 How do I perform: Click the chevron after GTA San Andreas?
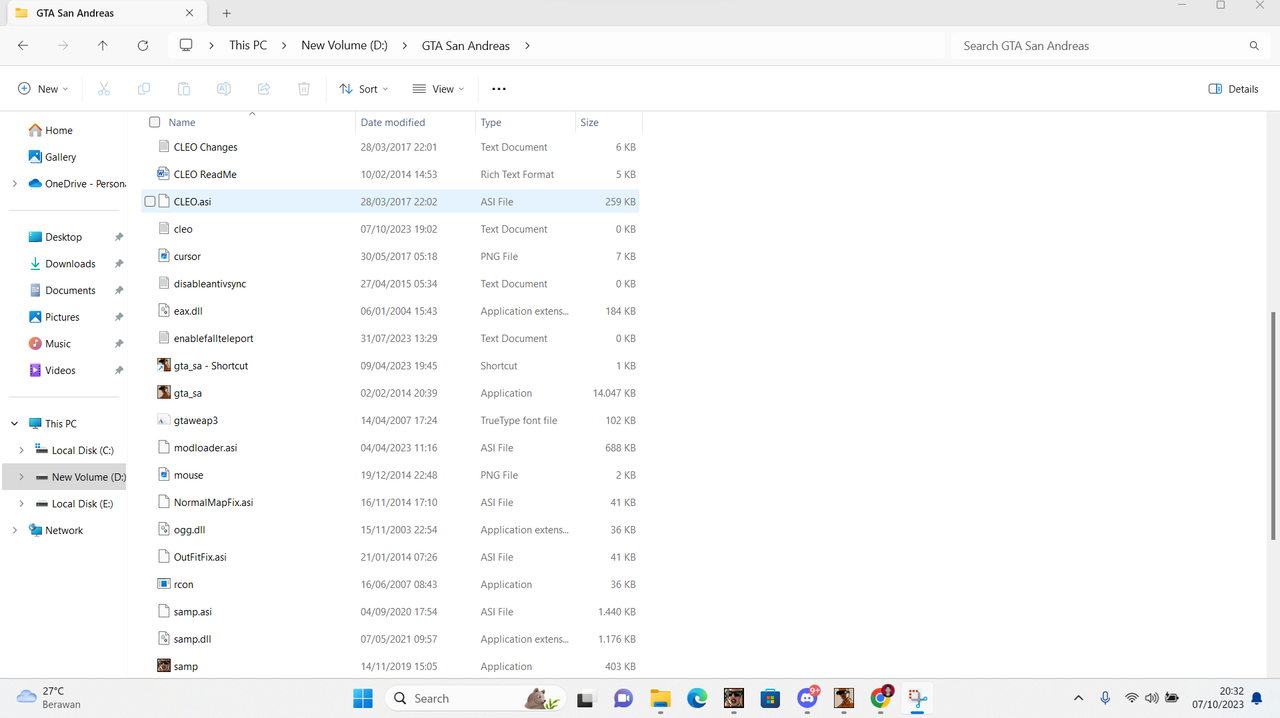(527, 46)
